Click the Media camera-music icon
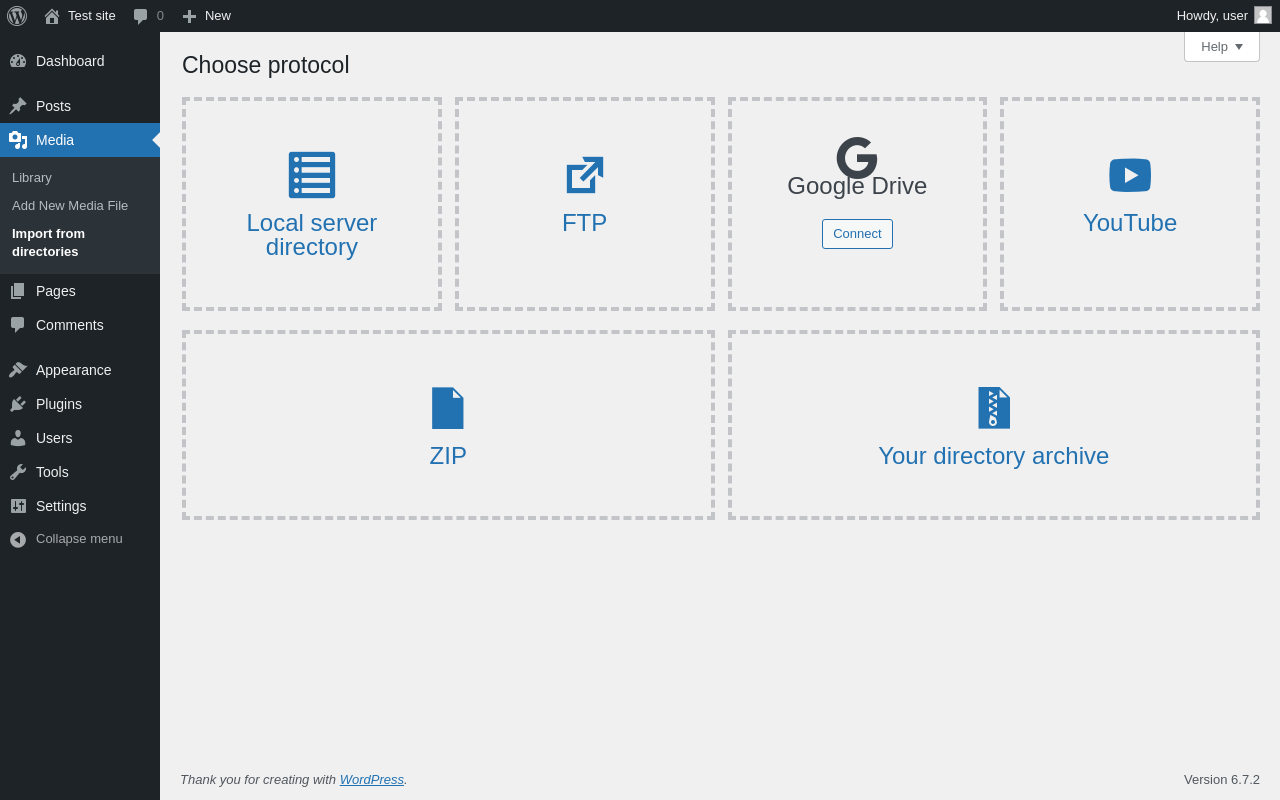 18,140
